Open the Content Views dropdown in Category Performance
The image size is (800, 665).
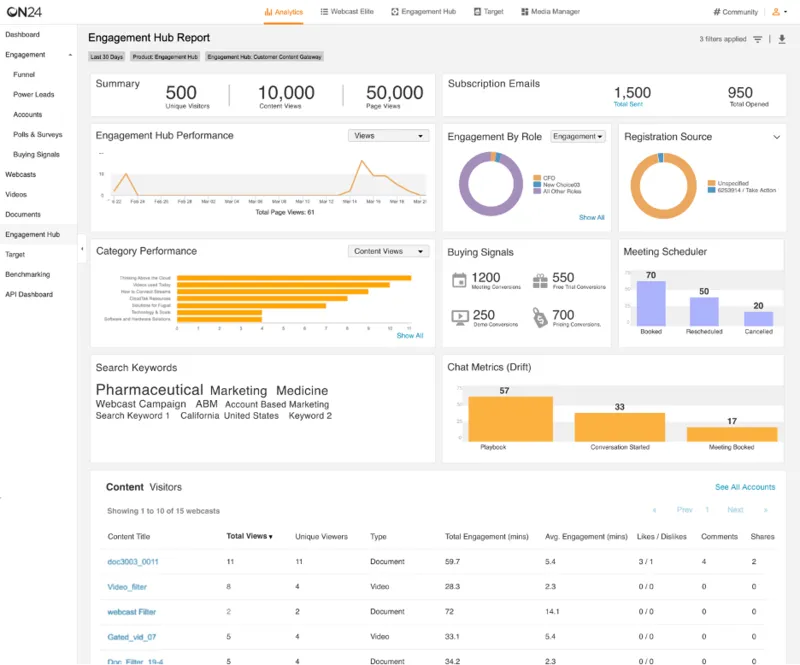(388, 252)
